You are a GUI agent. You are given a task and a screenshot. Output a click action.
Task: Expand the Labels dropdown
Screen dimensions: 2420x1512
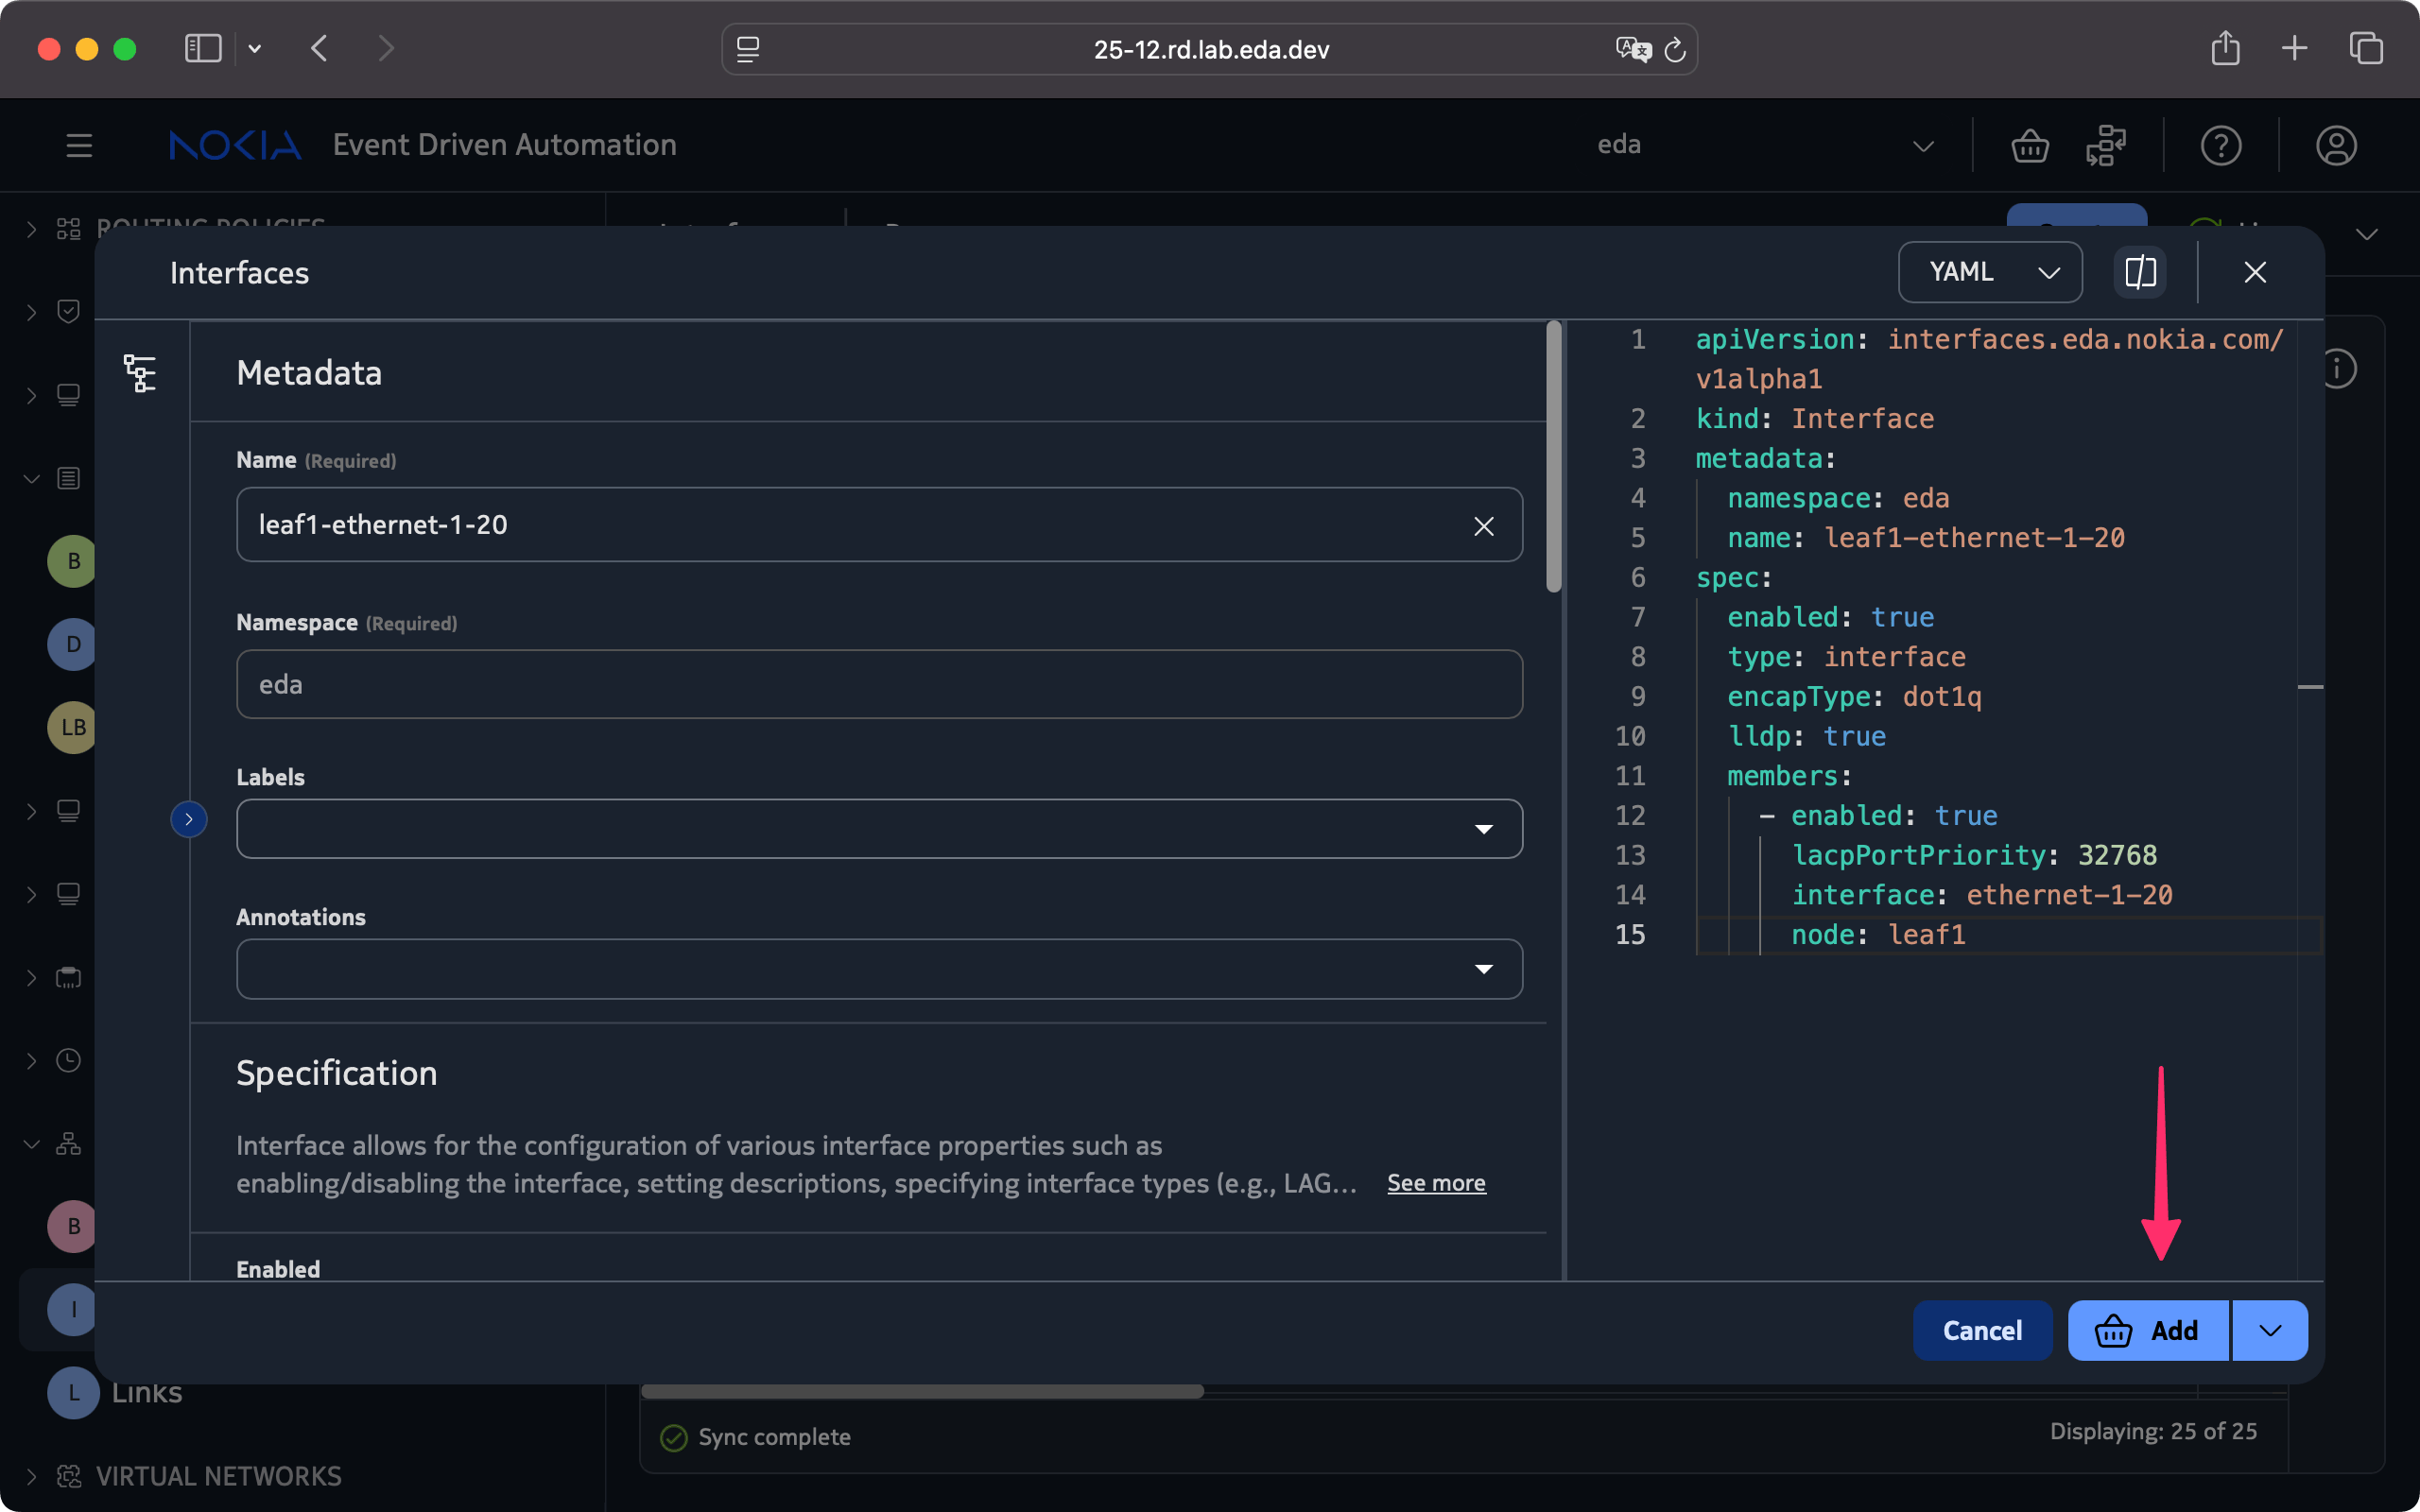[1483, 829]
